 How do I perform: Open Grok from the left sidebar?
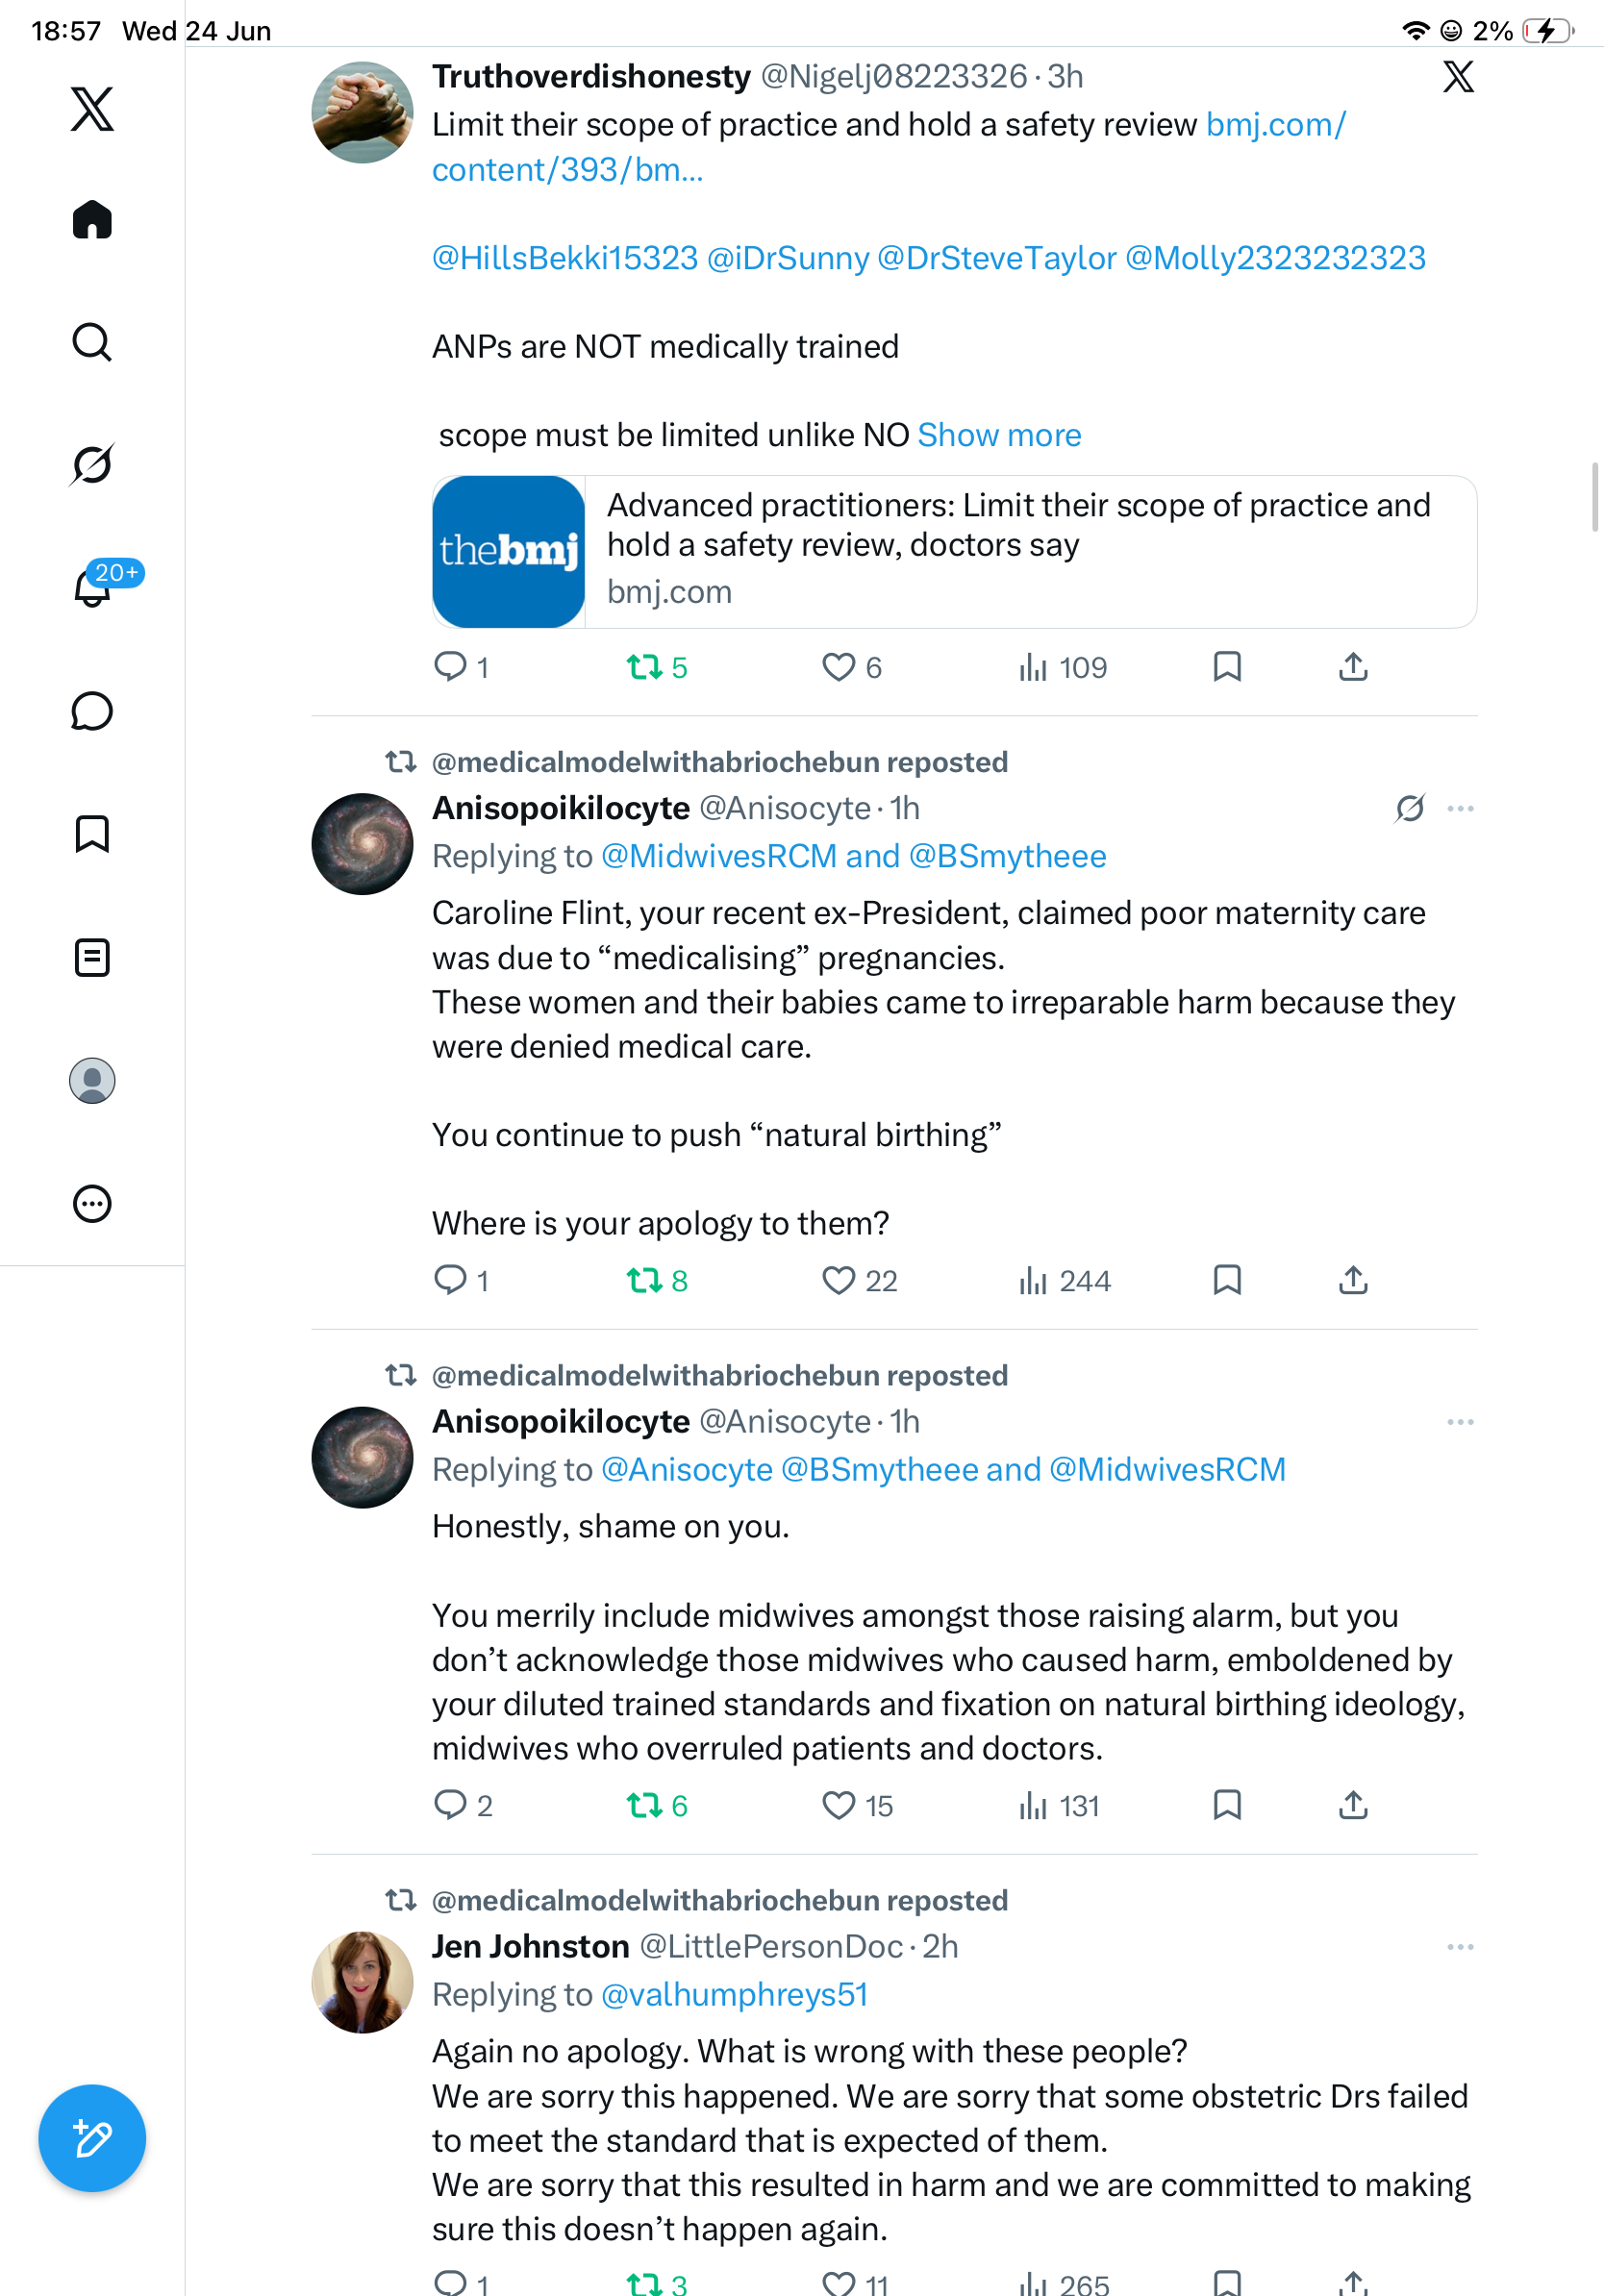click(92, 464)
